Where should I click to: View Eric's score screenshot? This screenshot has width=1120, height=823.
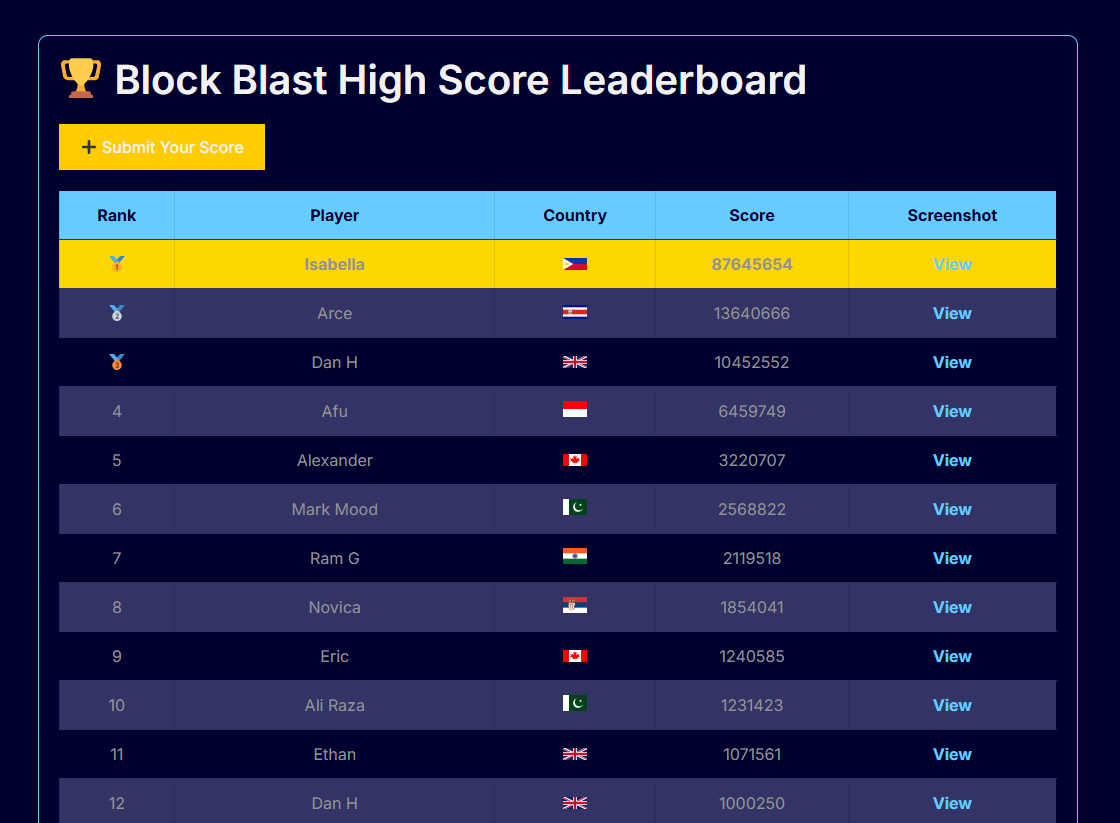tap(952, 656)
